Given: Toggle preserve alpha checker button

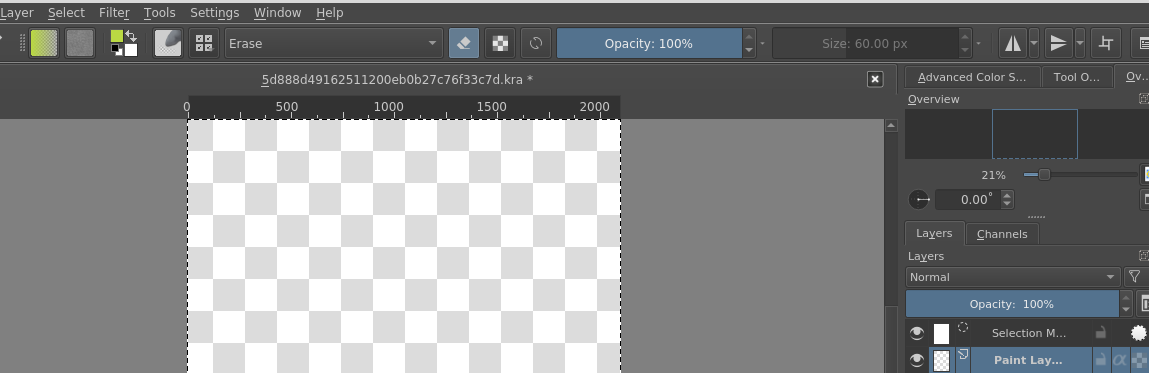Looking at the screenshot, I should point(500,43).
